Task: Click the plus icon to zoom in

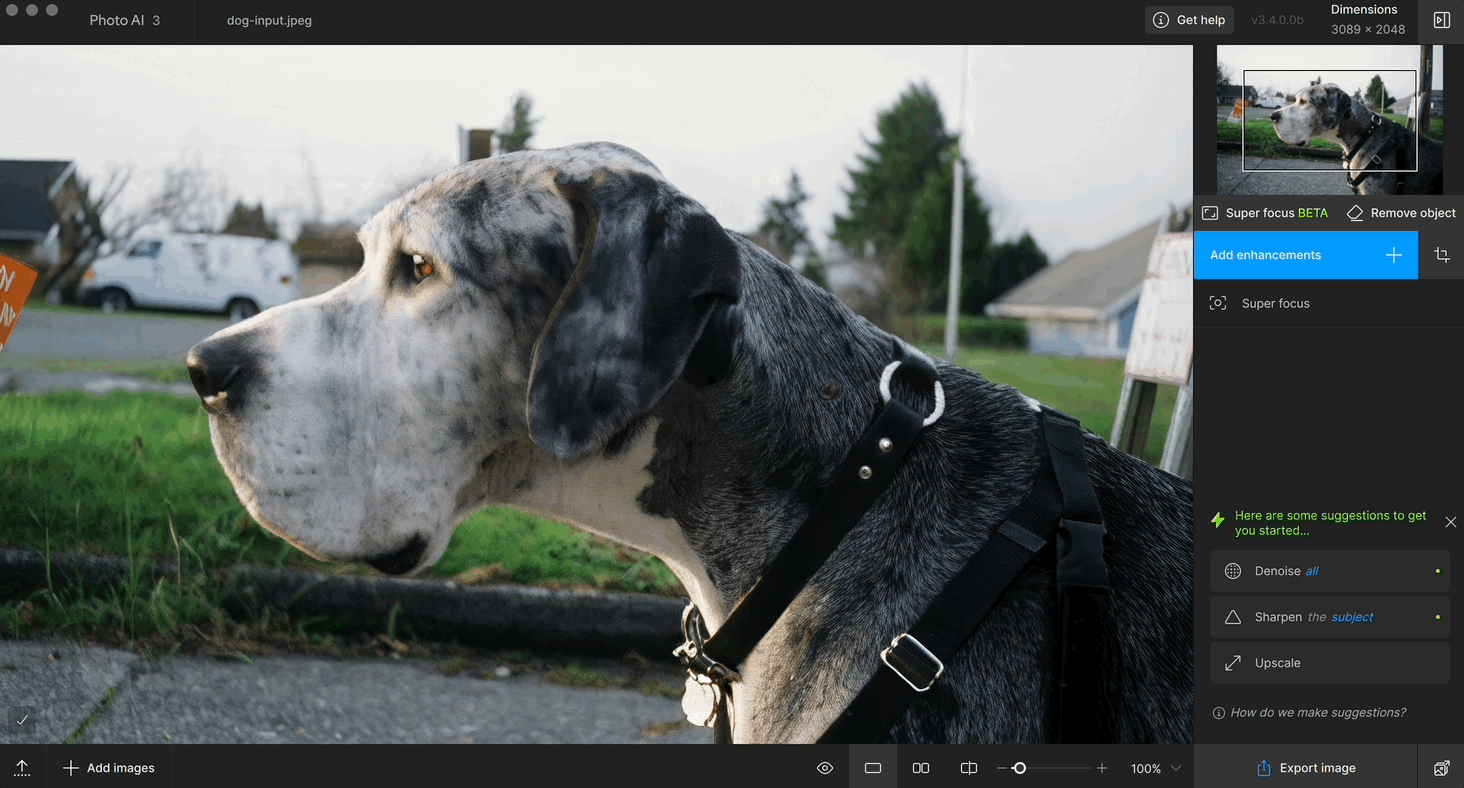Action: (x=1102, y=768)
